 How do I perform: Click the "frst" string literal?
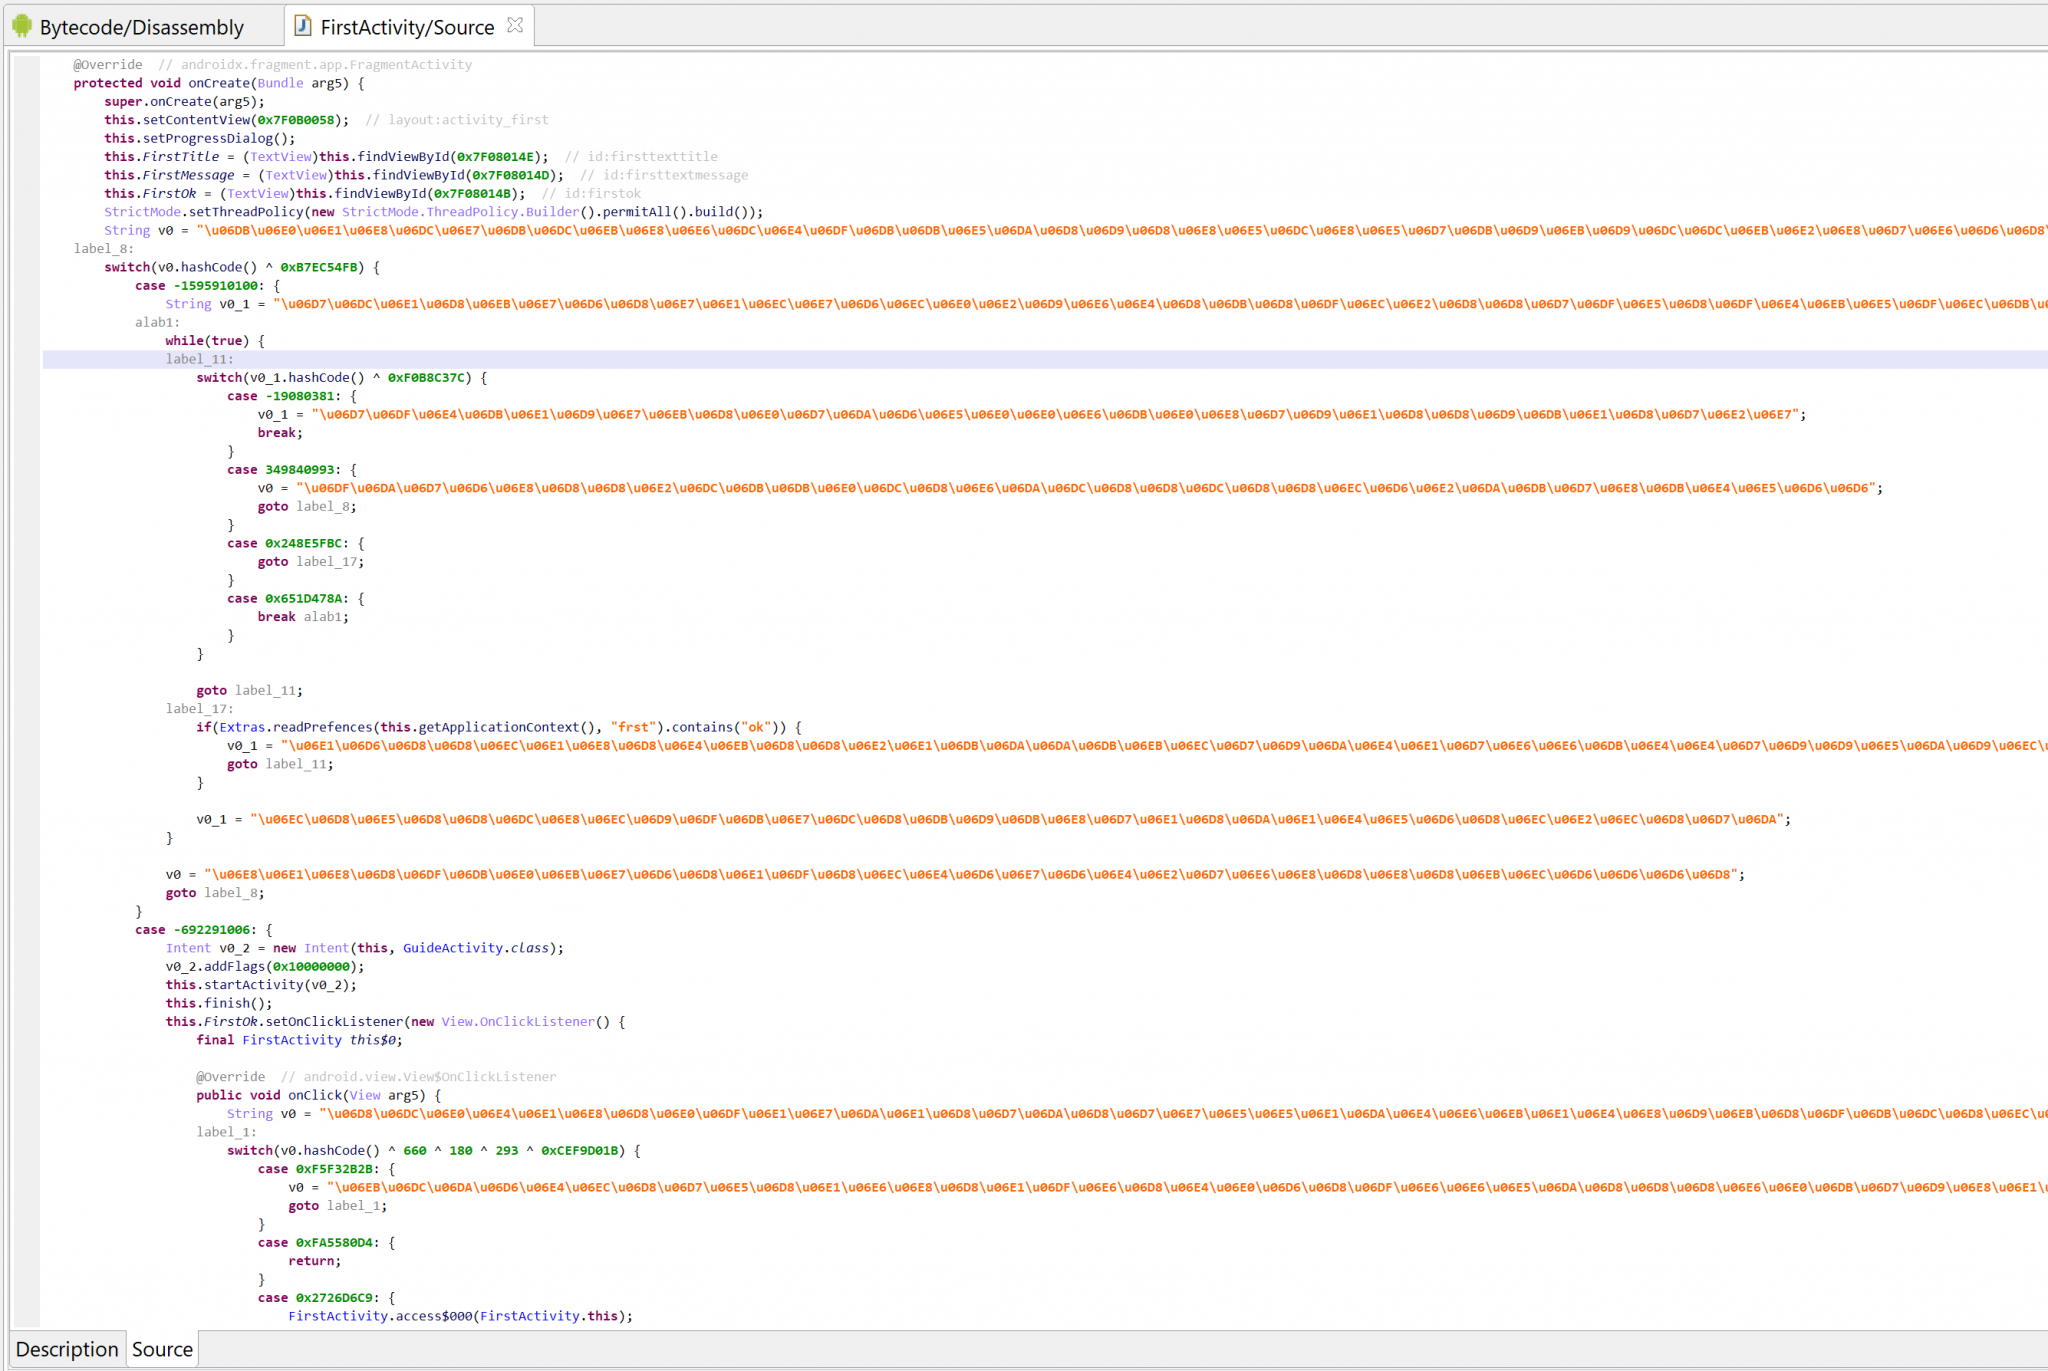click(634, 726)
